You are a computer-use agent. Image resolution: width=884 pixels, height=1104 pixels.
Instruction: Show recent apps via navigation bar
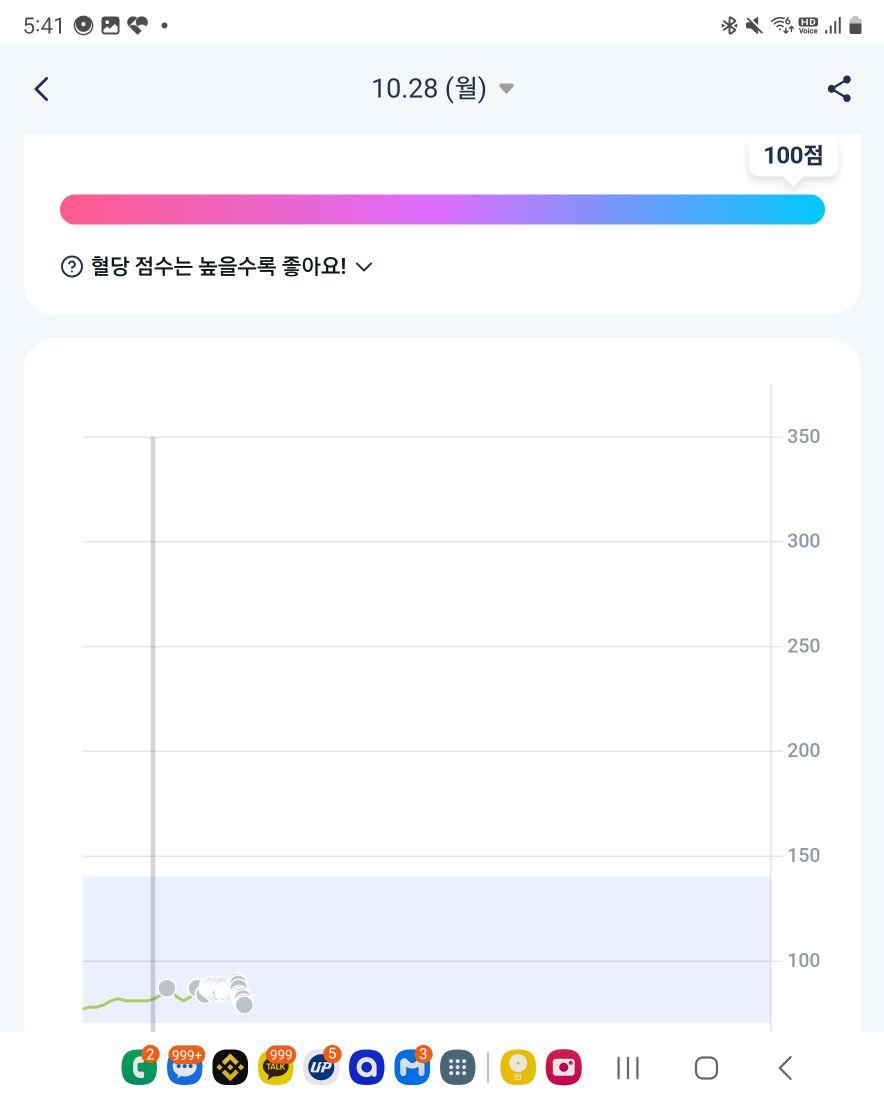point(628,1068)
